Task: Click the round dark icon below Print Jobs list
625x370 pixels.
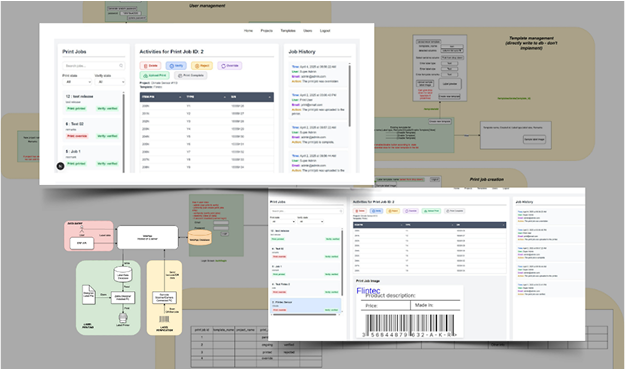Action: click(60, 166)
